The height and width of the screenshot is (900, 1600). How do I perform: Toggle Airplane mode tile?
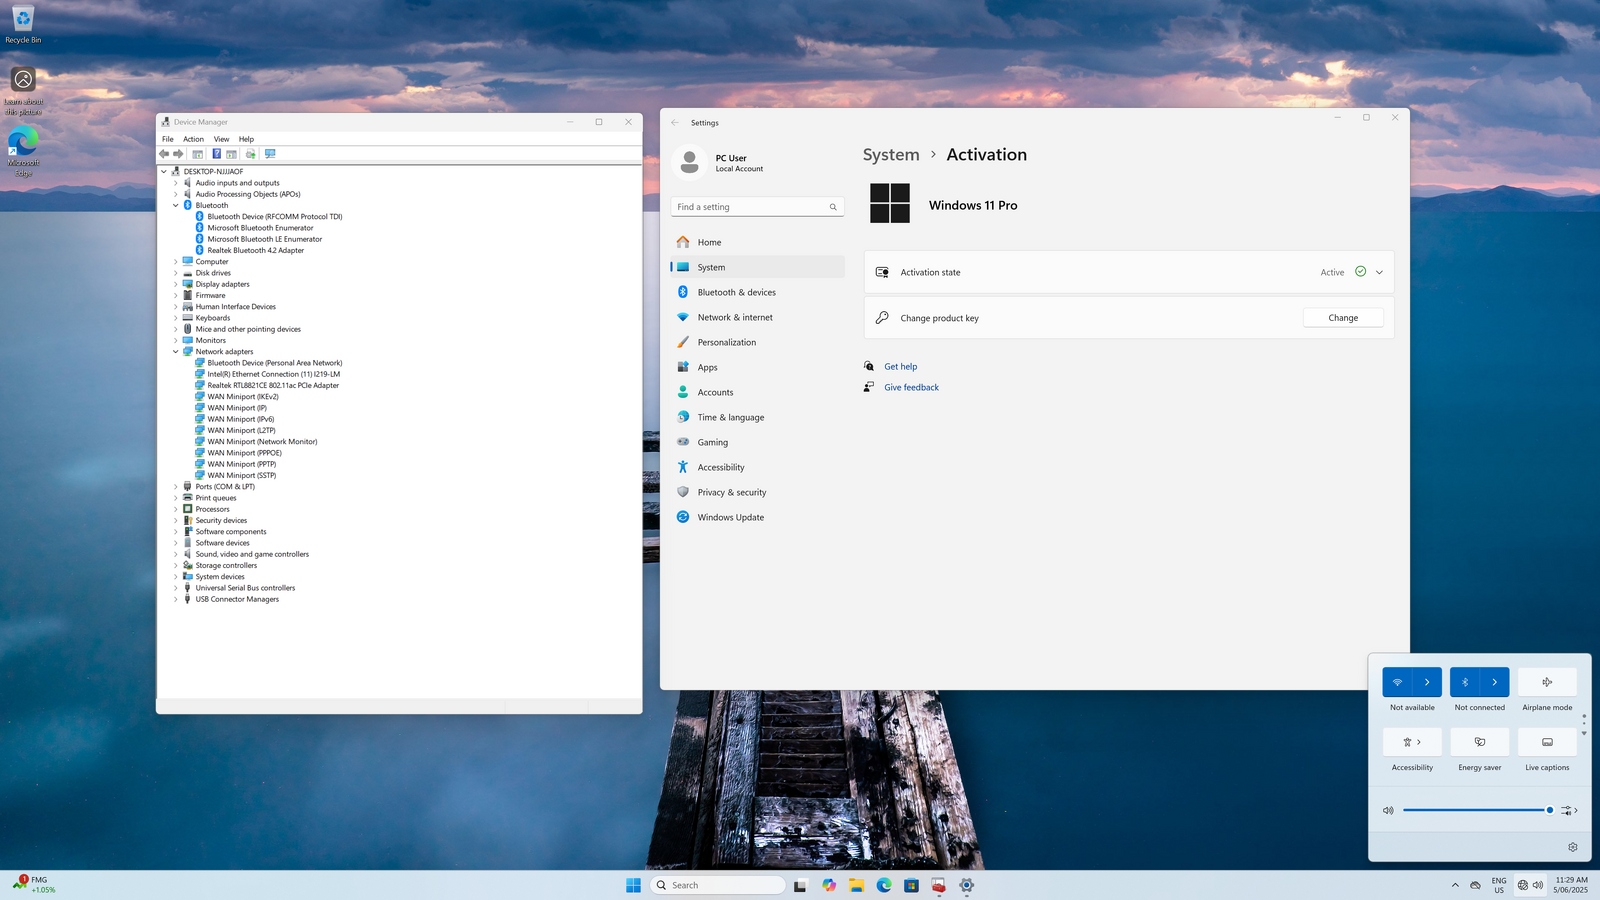[1547, 682]
